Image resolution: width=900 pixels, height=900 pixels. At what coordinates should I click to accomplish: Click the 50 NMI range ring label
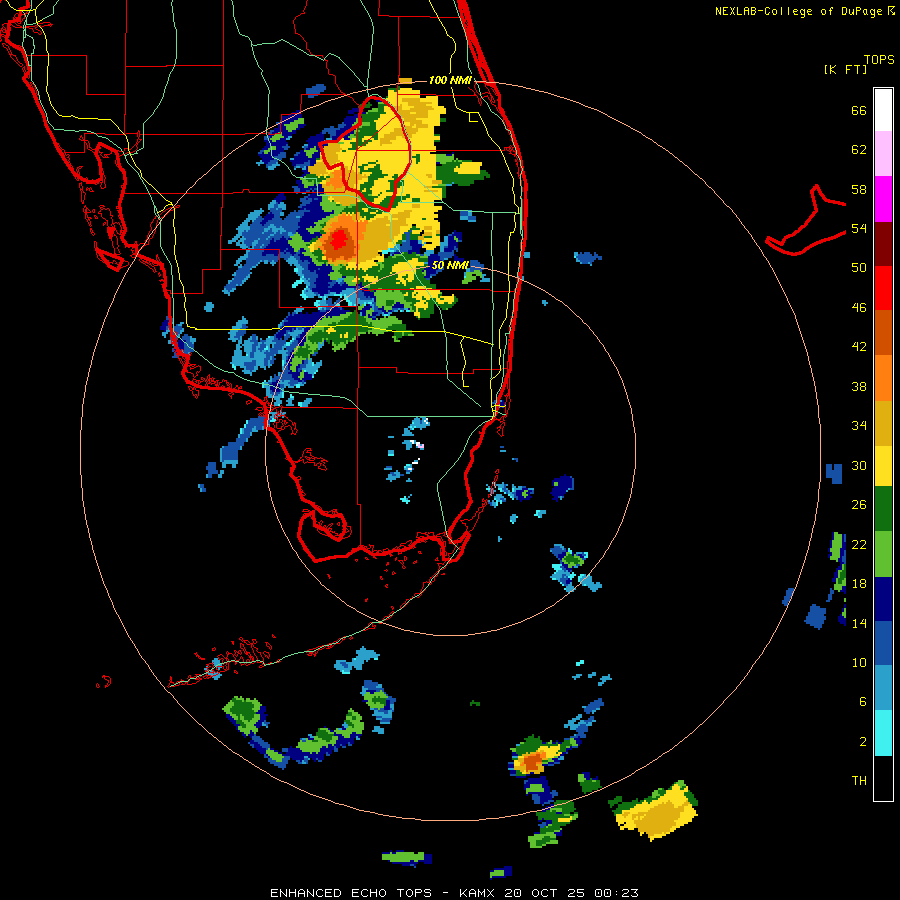[450, 265]
